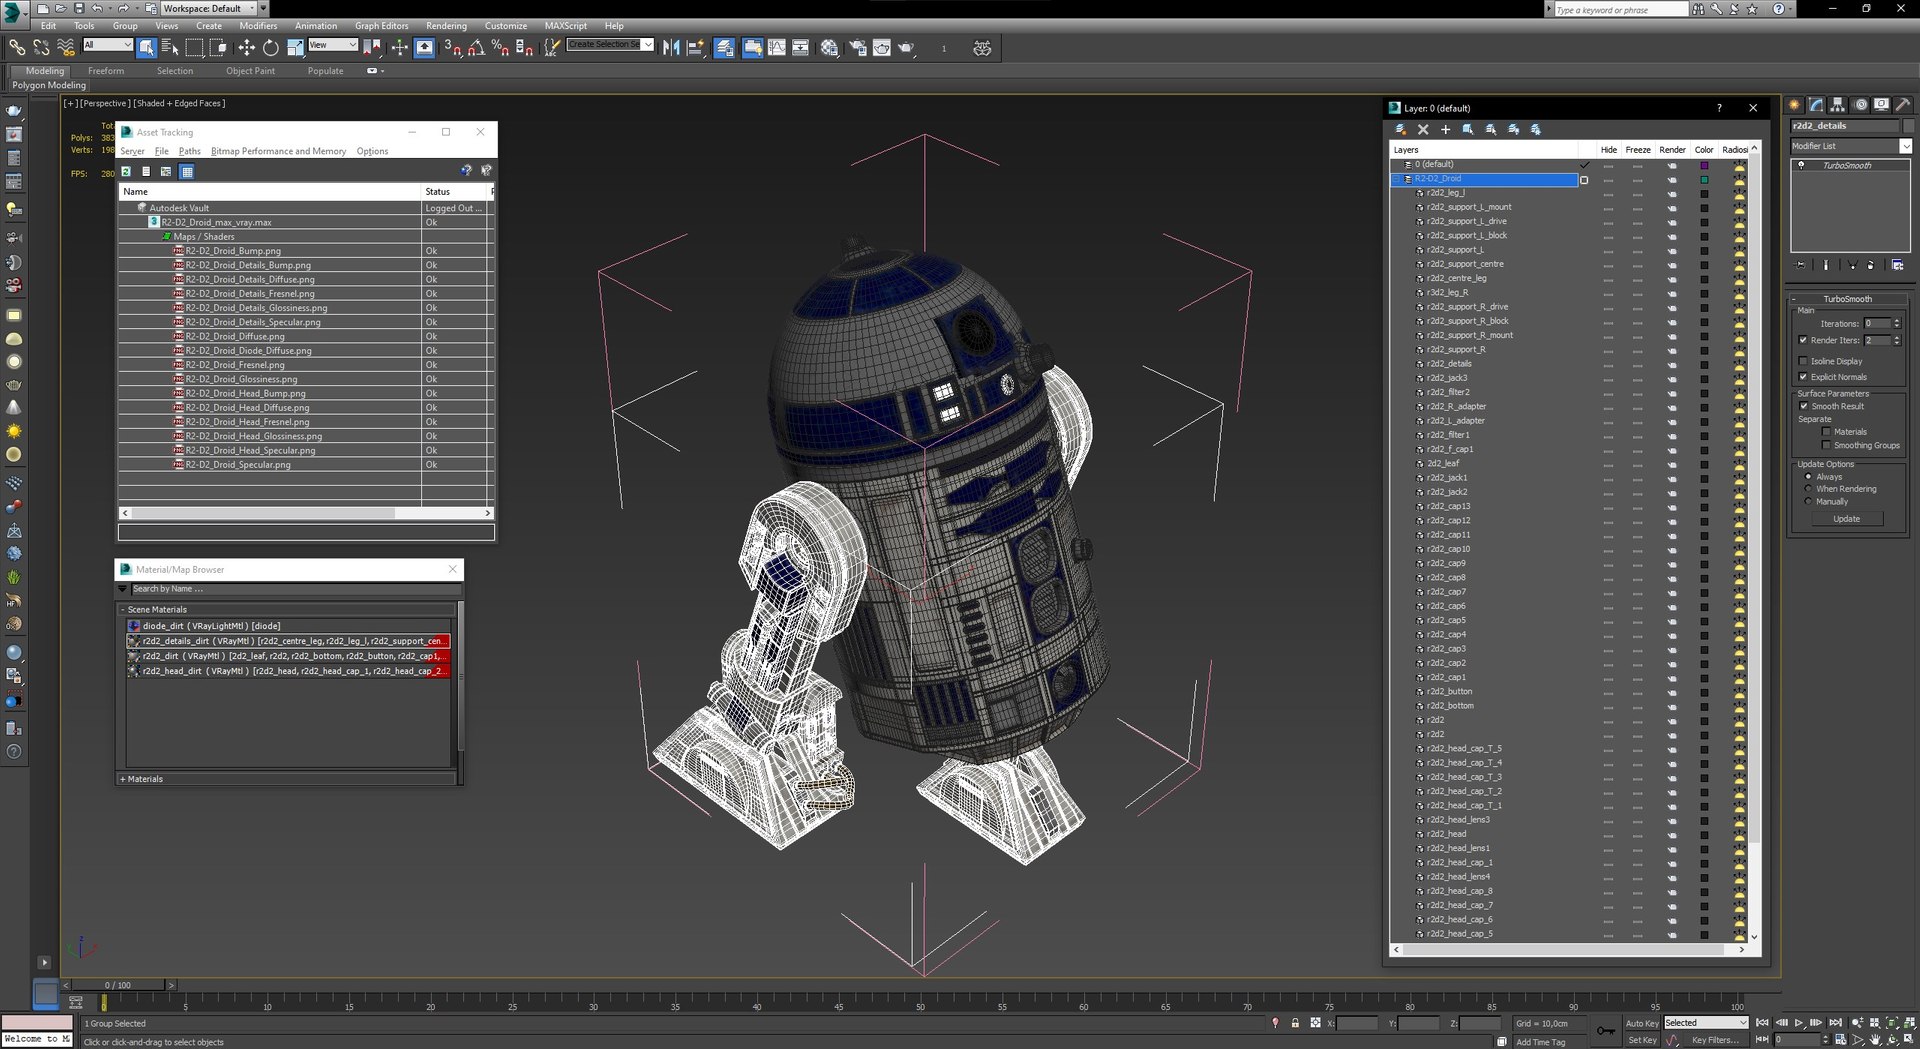
Task: Collapse the TurboSmooth rollout
Action: point(1847,299)
